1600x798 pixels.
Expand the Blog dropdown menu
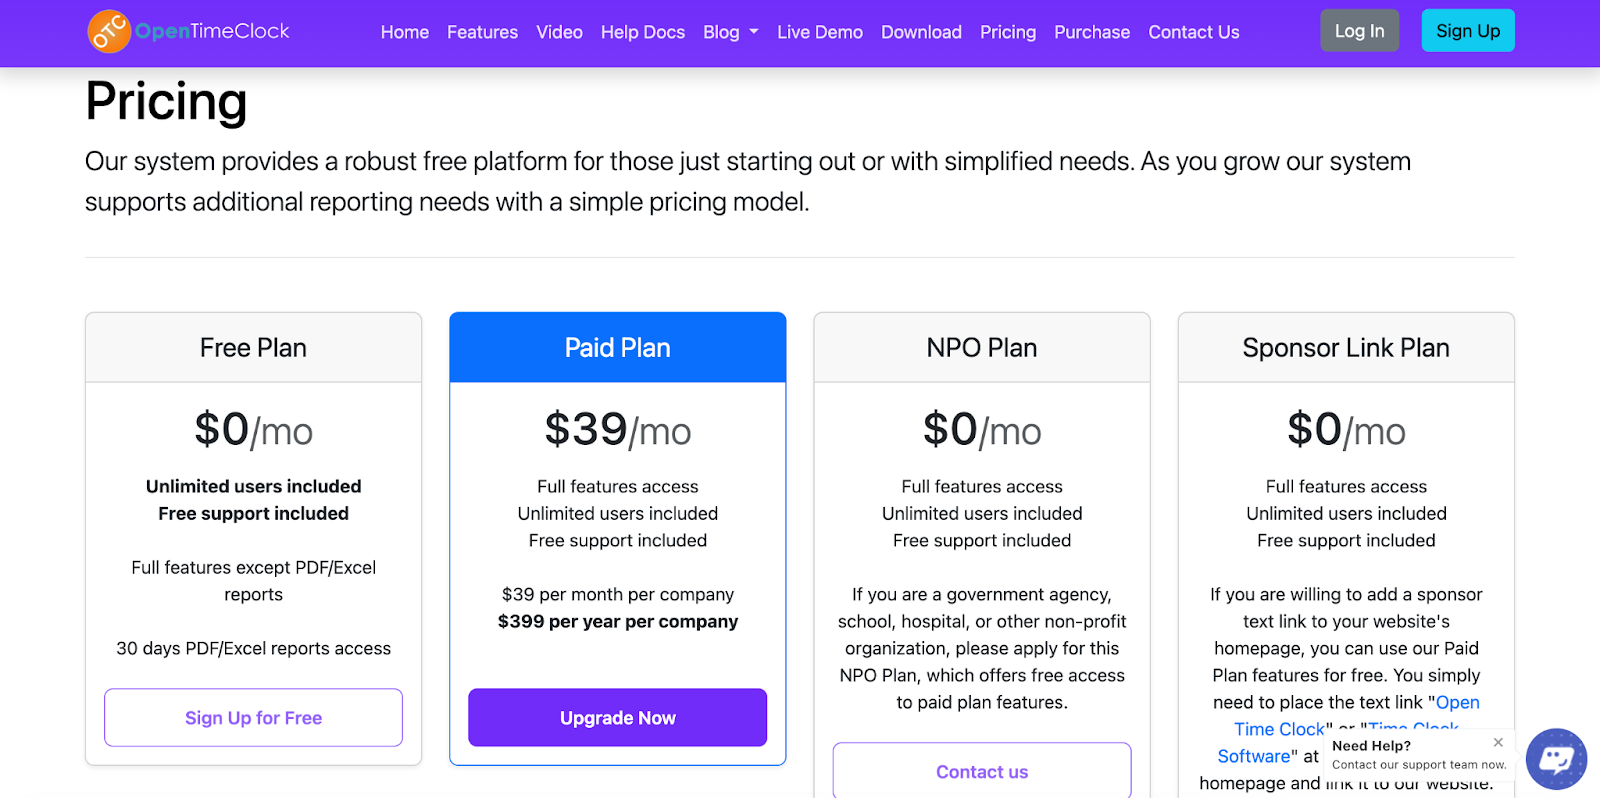tap(730, 32)
